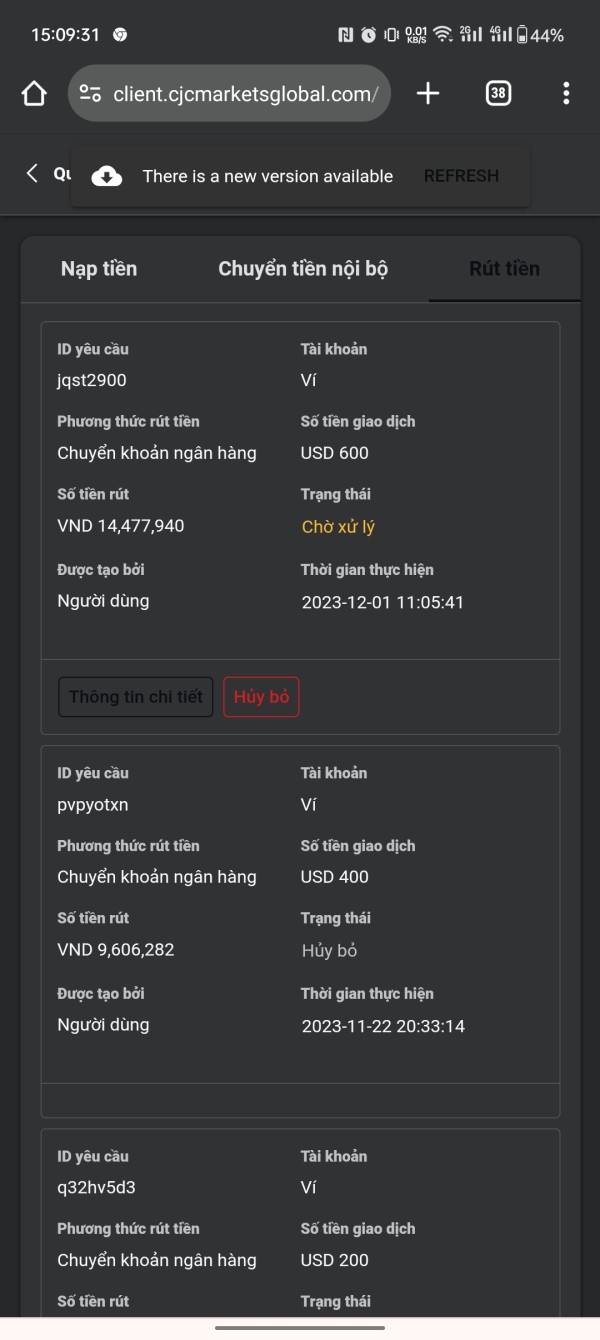Go back using the left chevron
Screen dimensions: 600x1340
(32, 174)
